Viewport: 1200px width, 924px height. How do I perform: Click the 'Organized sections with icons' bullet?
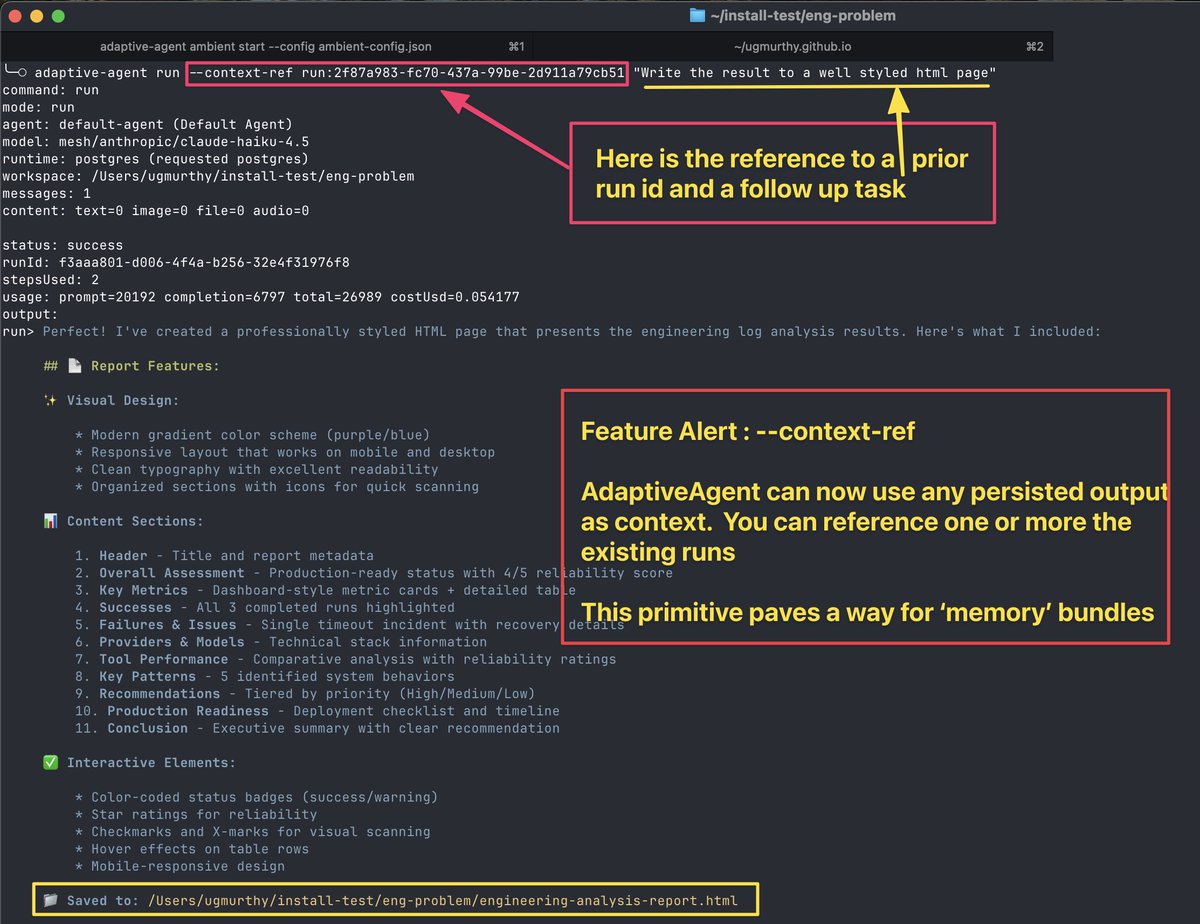(276, 487)
